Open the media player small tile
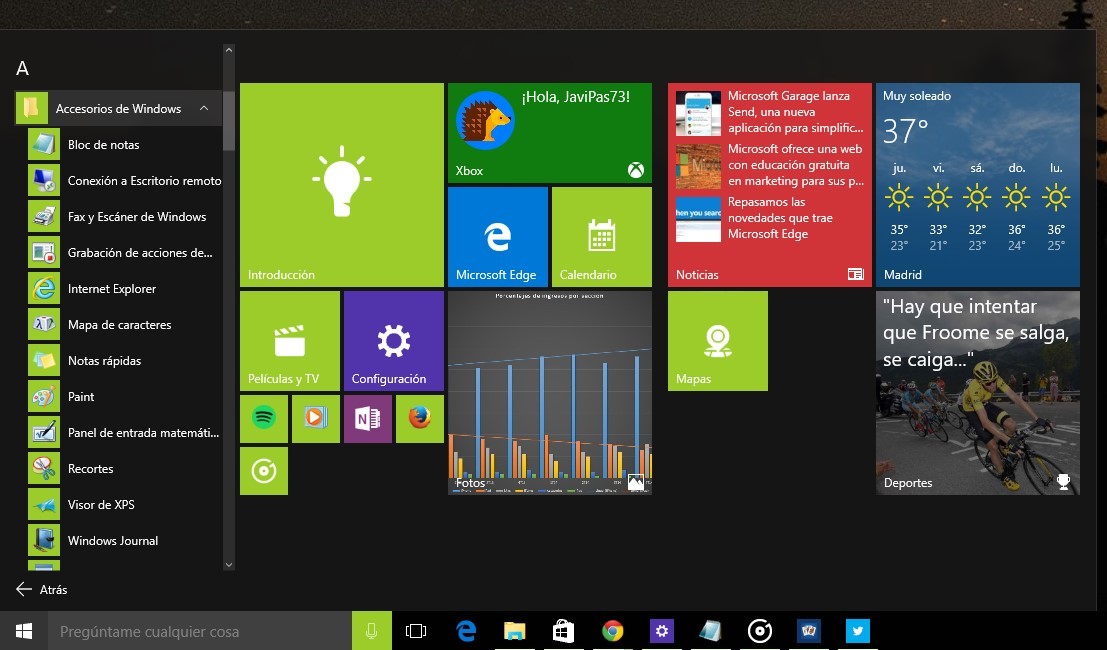Screen dimensions: 1107x650 pyautogui.click(x=316, y=419)
